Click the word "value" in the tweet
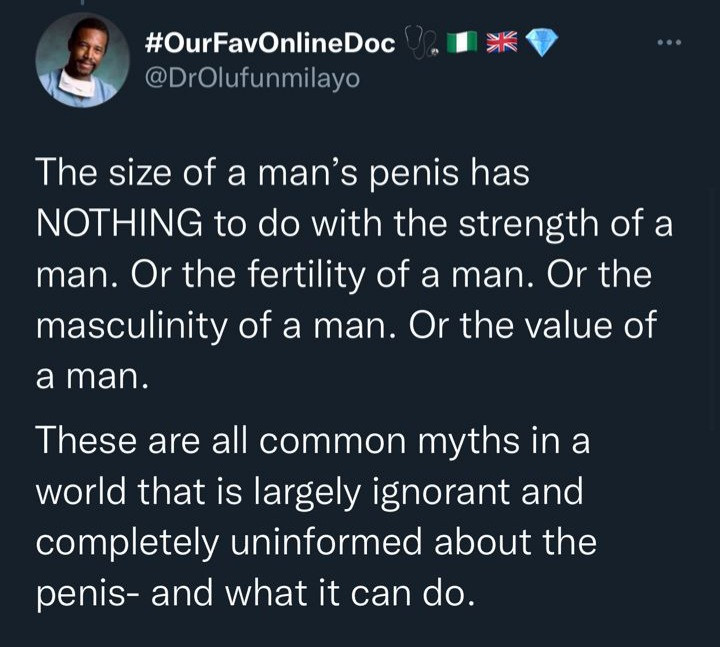720x647 pixels. point(568,325)
